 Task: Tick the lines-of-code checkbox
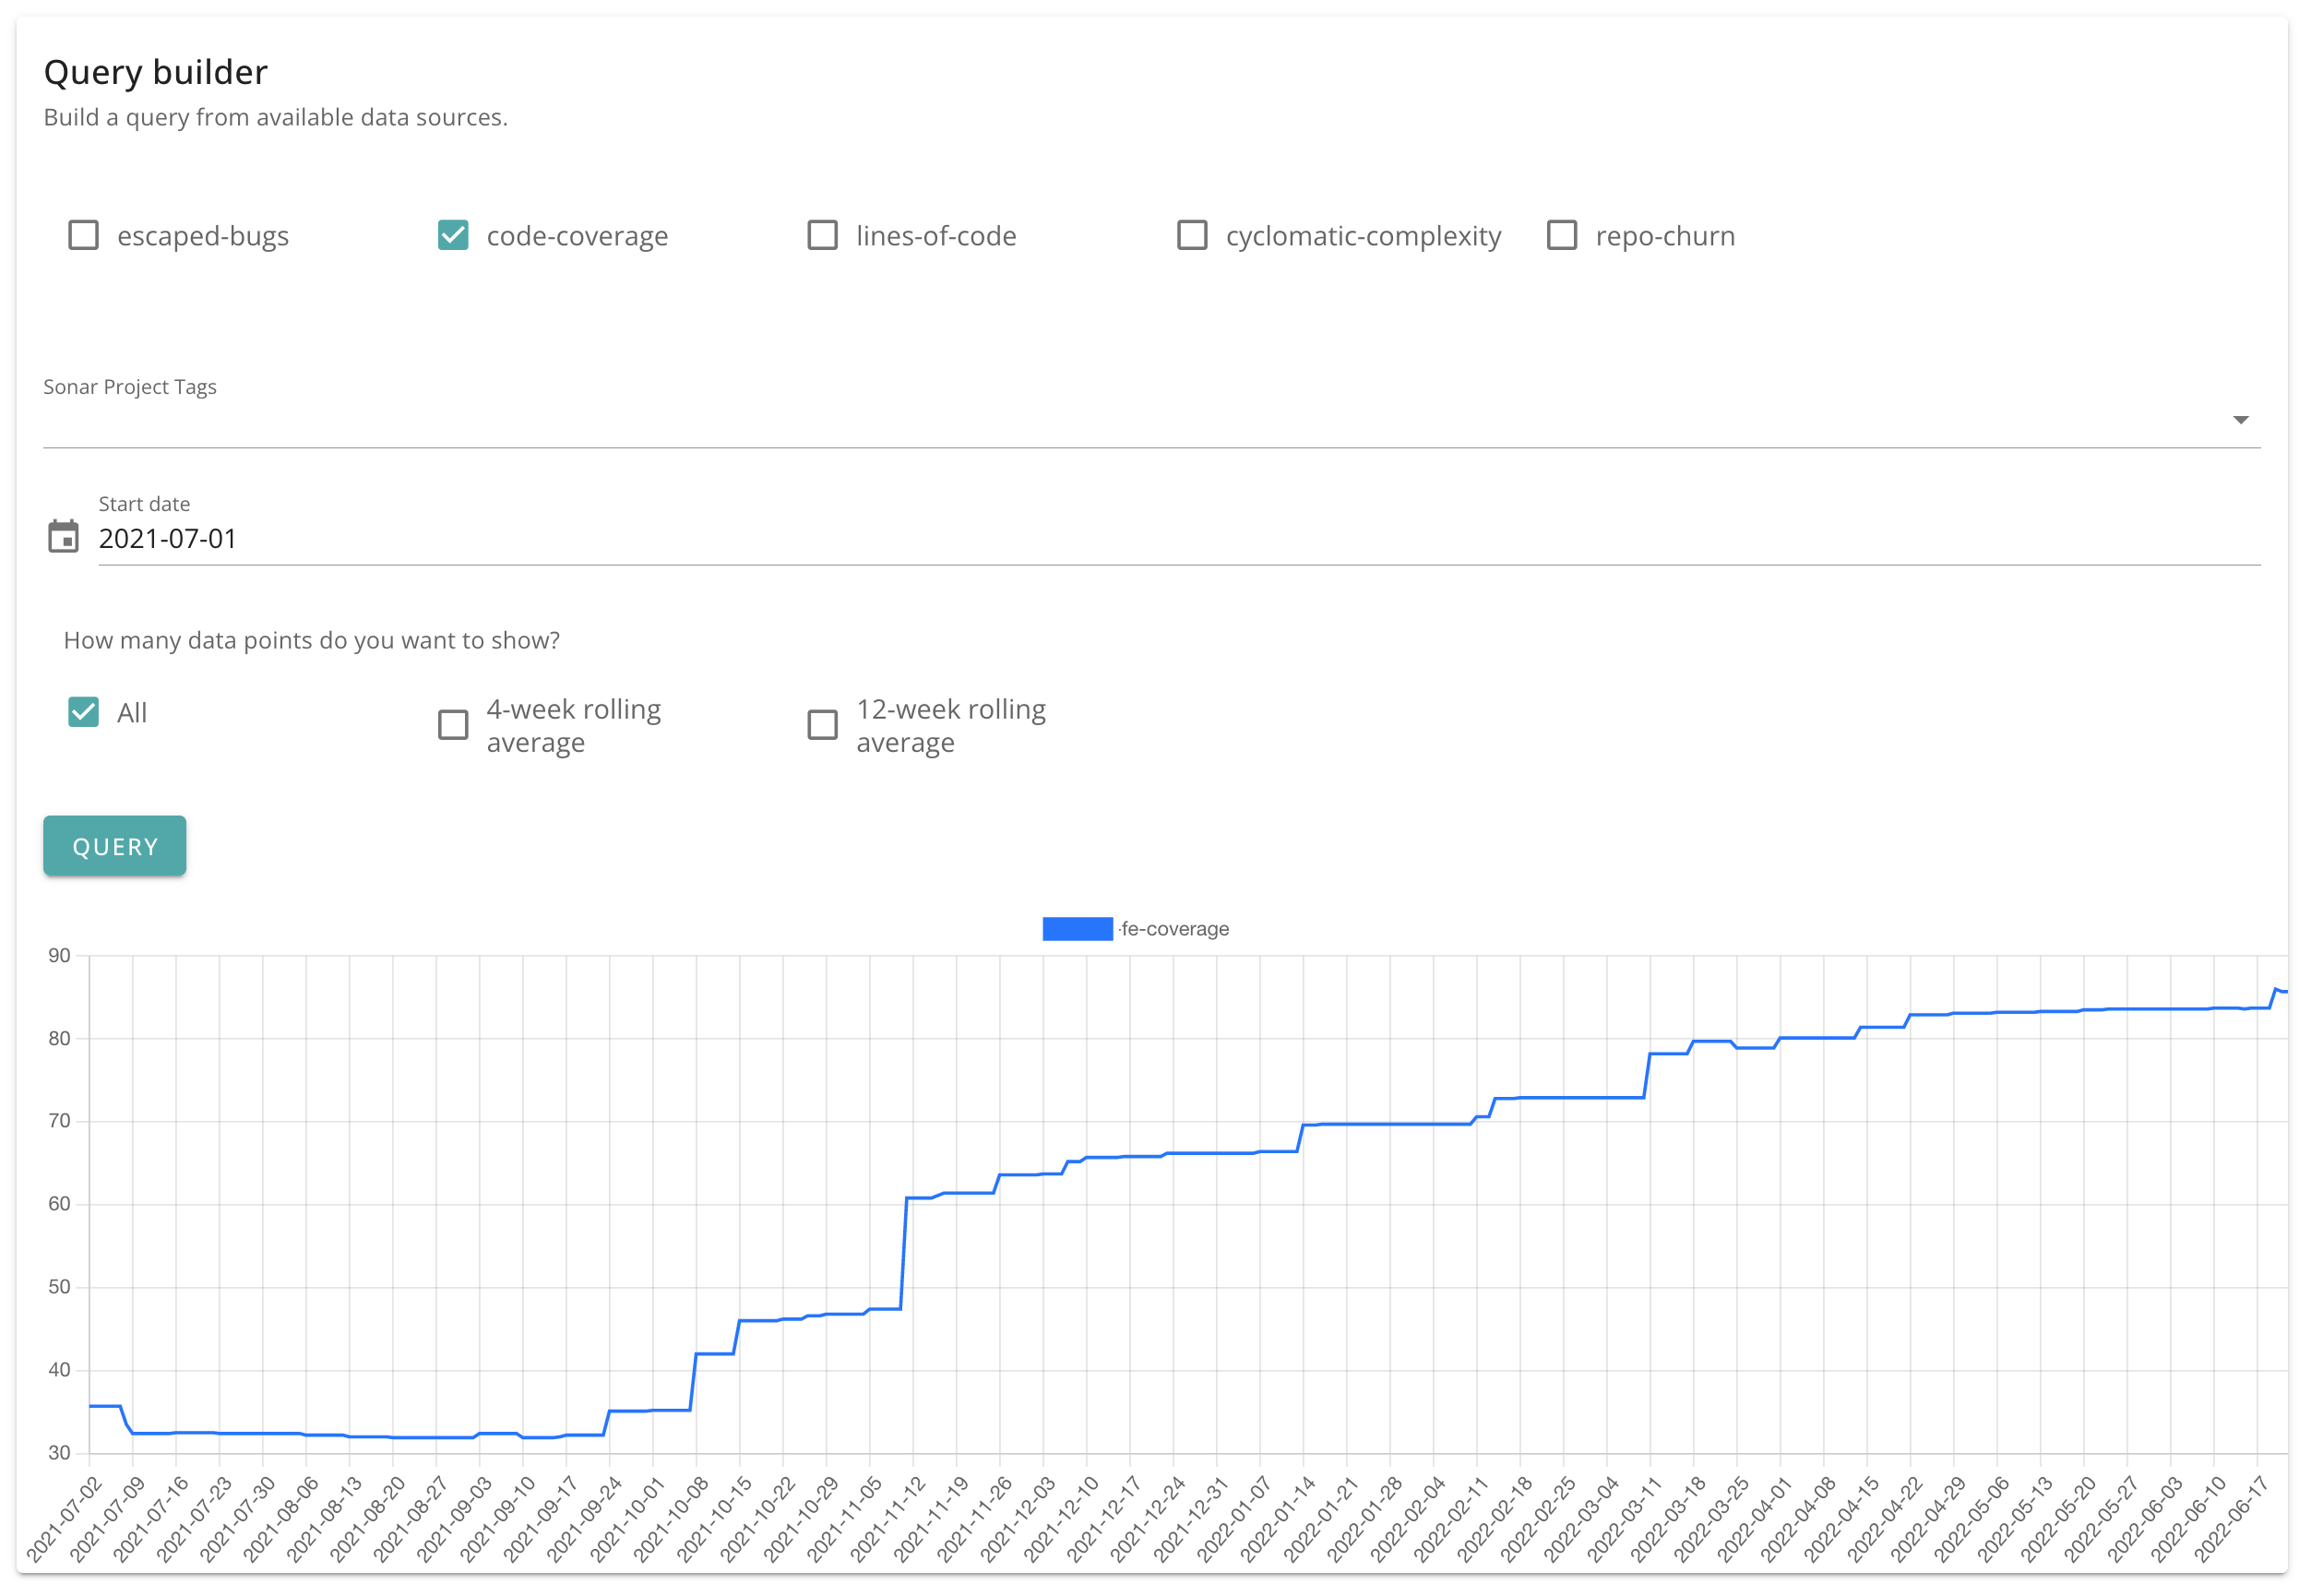coord(822,236)
